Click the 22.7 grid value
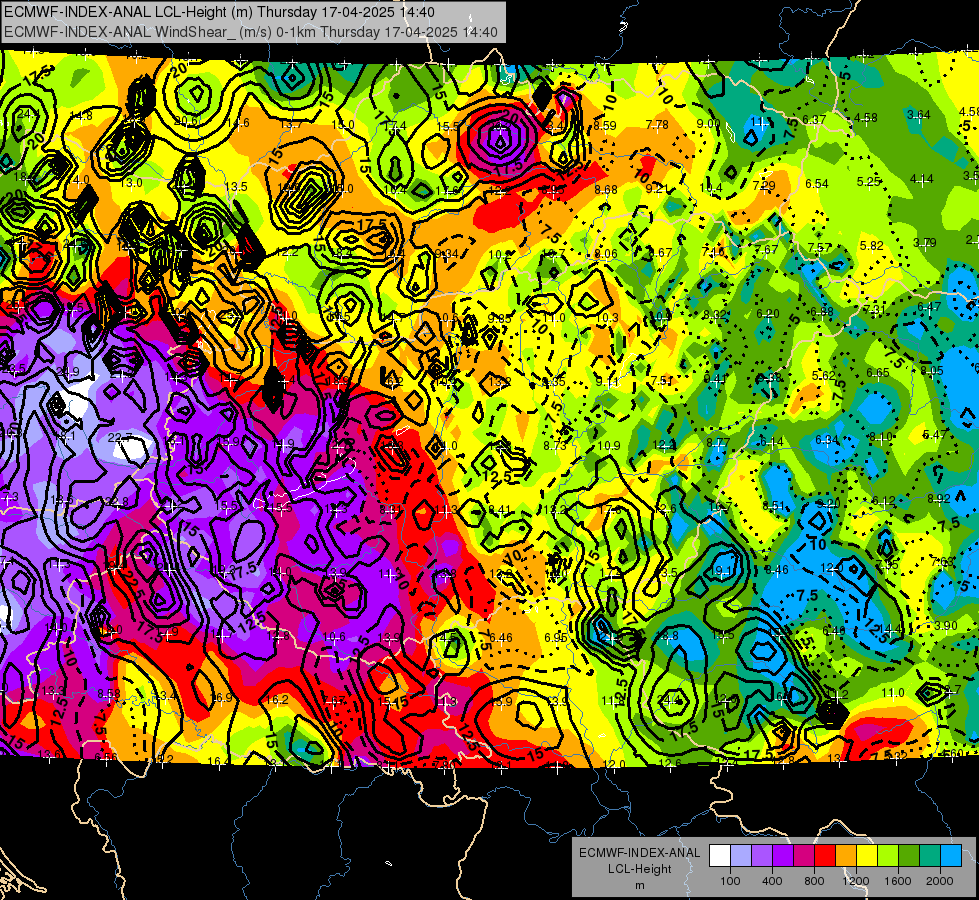The image size is (979, 900). pyautogui.click(x=119, y=438)
